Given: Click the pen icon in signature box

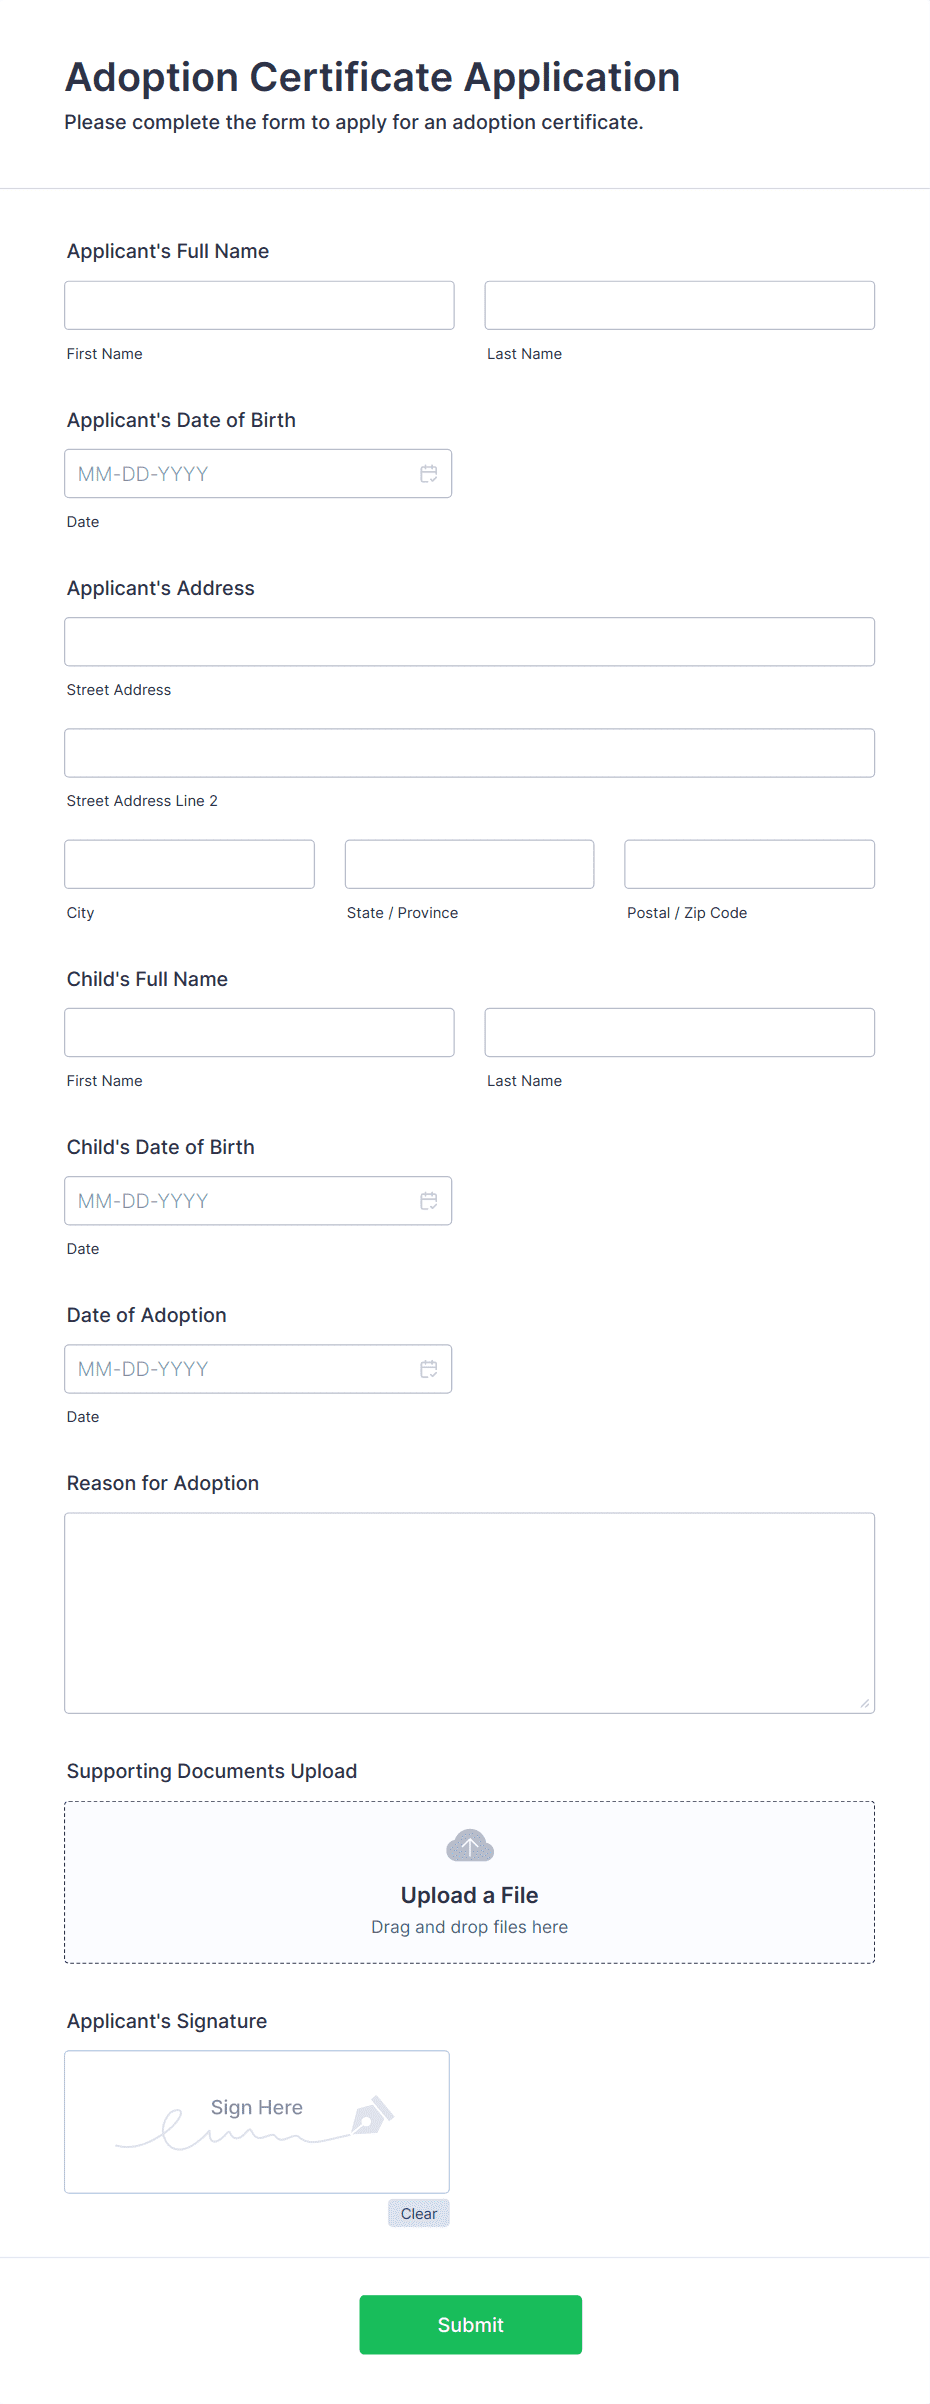Looking at the screenshot, I should (x=372, y=2116).
